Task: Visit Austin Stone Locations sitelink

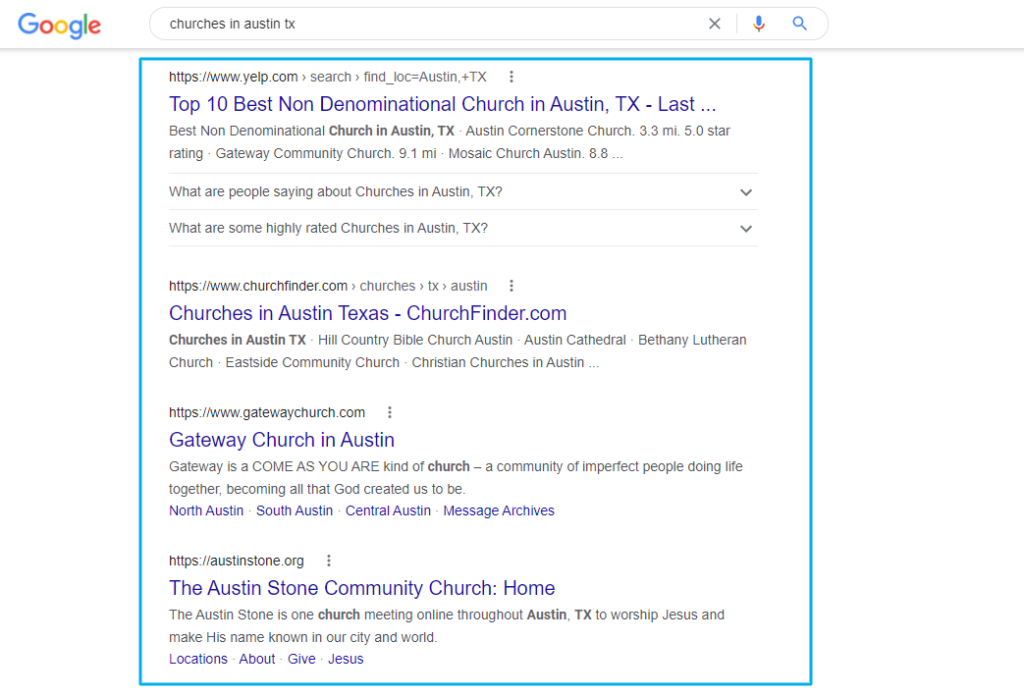Action: click(x=198, y=659)
